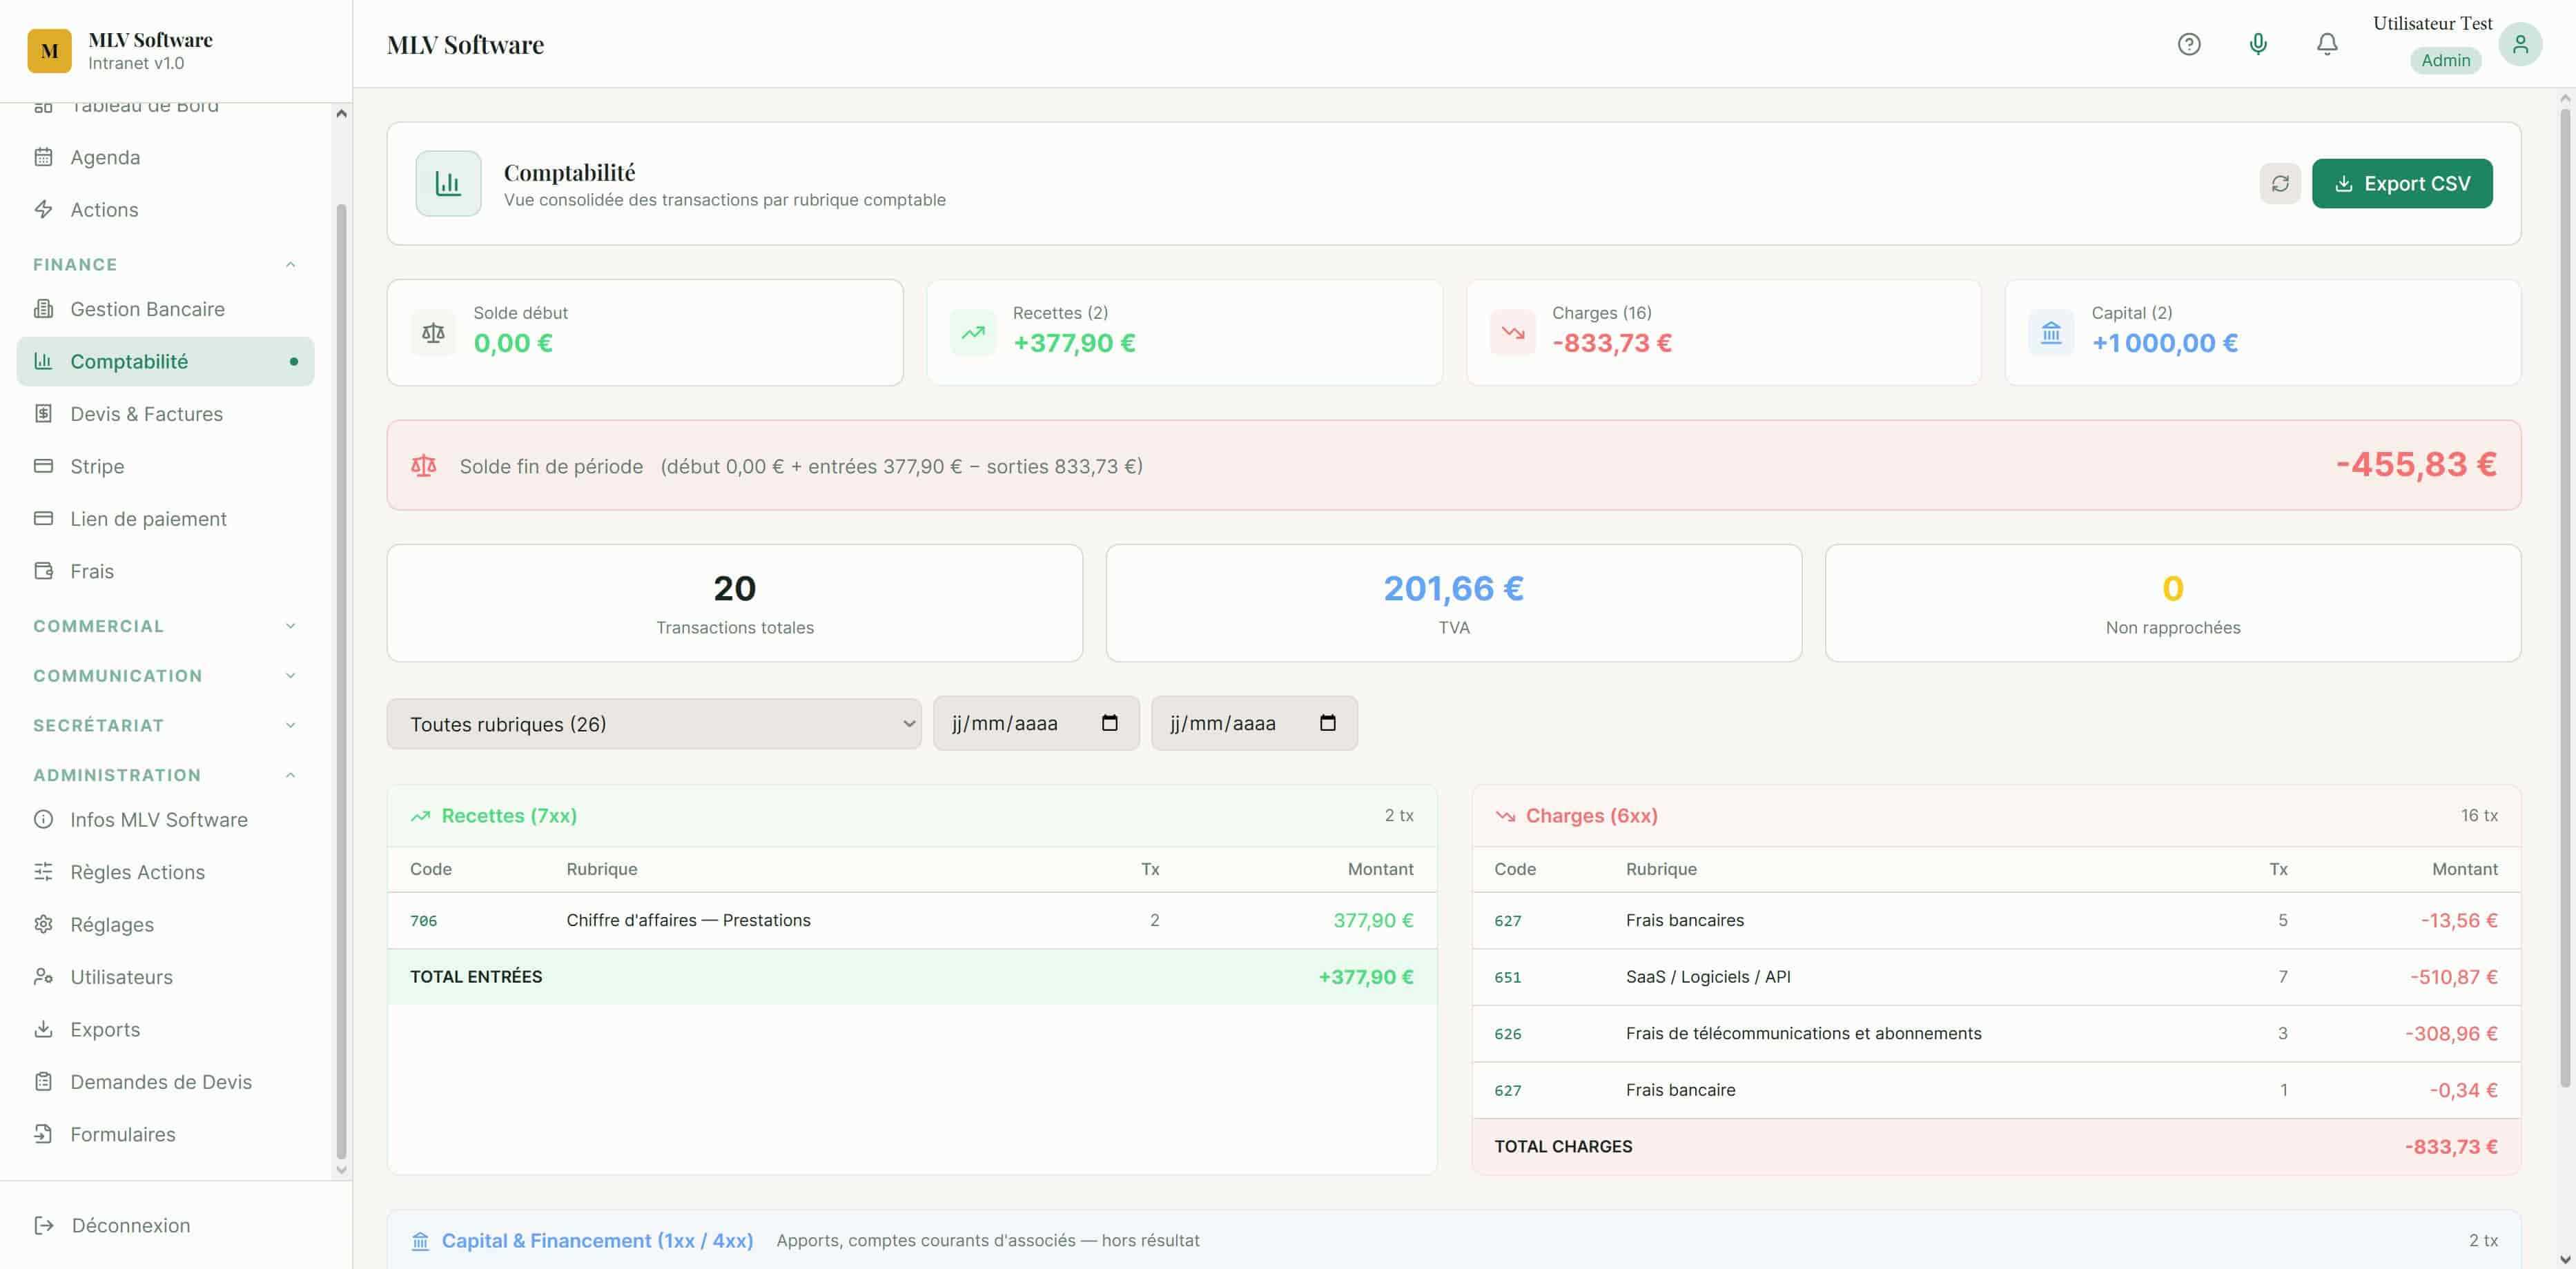Click the 201,66 € TVA card
Screen dimensions: 2576x1269
coord(1453,603)
